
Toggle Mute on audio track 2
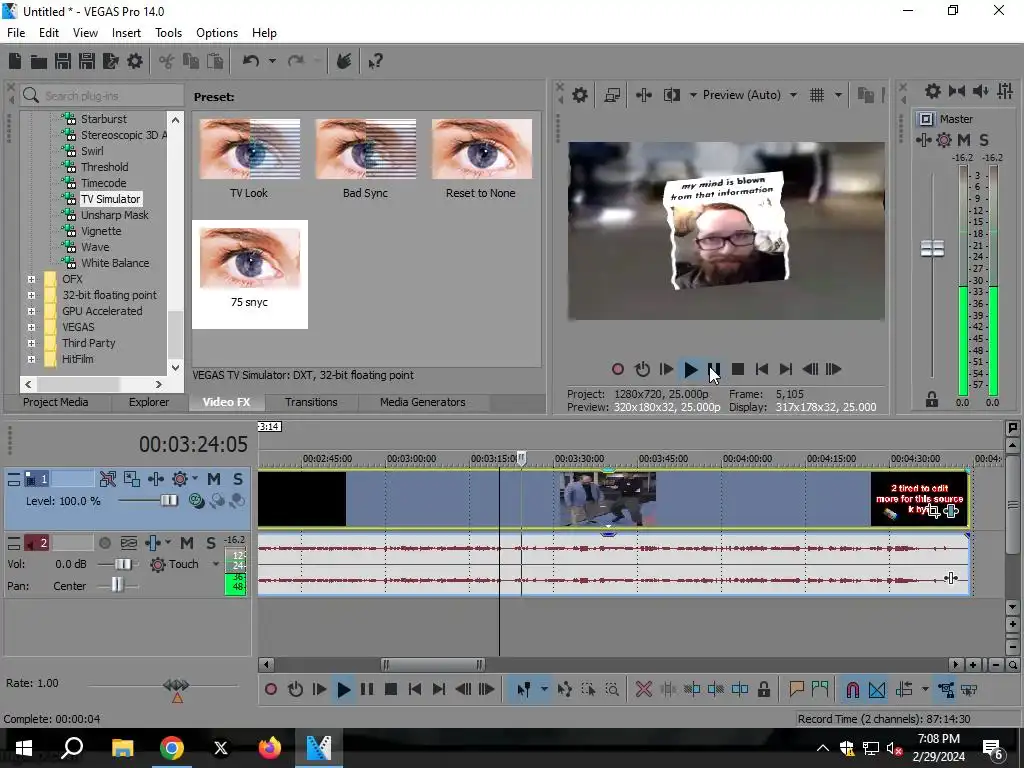pos(187,543)
